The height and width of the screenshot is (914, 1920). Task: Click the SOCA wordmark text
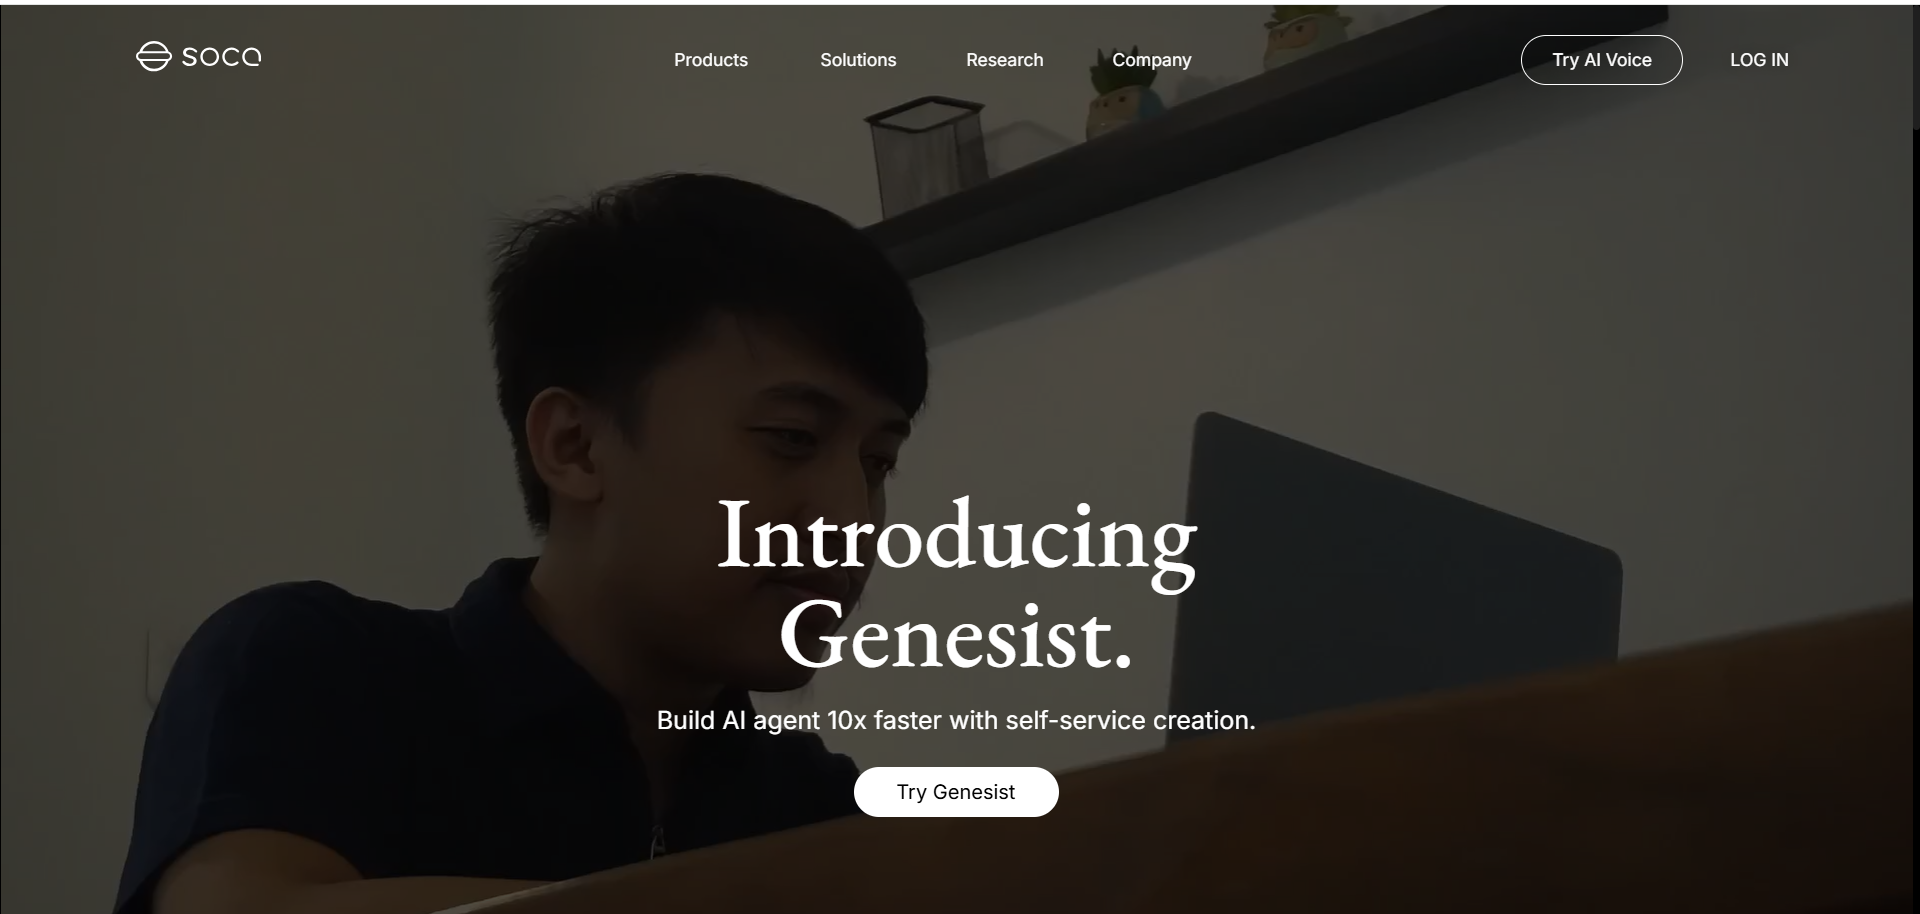click(221, 57)
